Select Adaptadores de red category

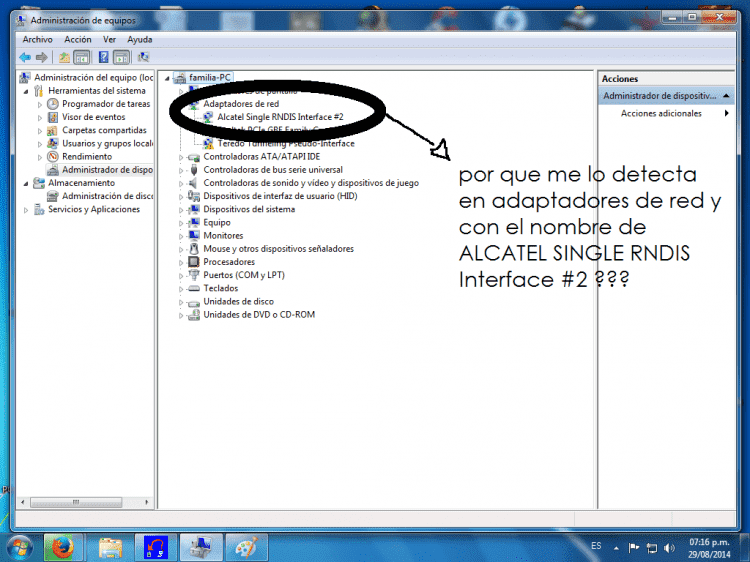pos(241,104)
